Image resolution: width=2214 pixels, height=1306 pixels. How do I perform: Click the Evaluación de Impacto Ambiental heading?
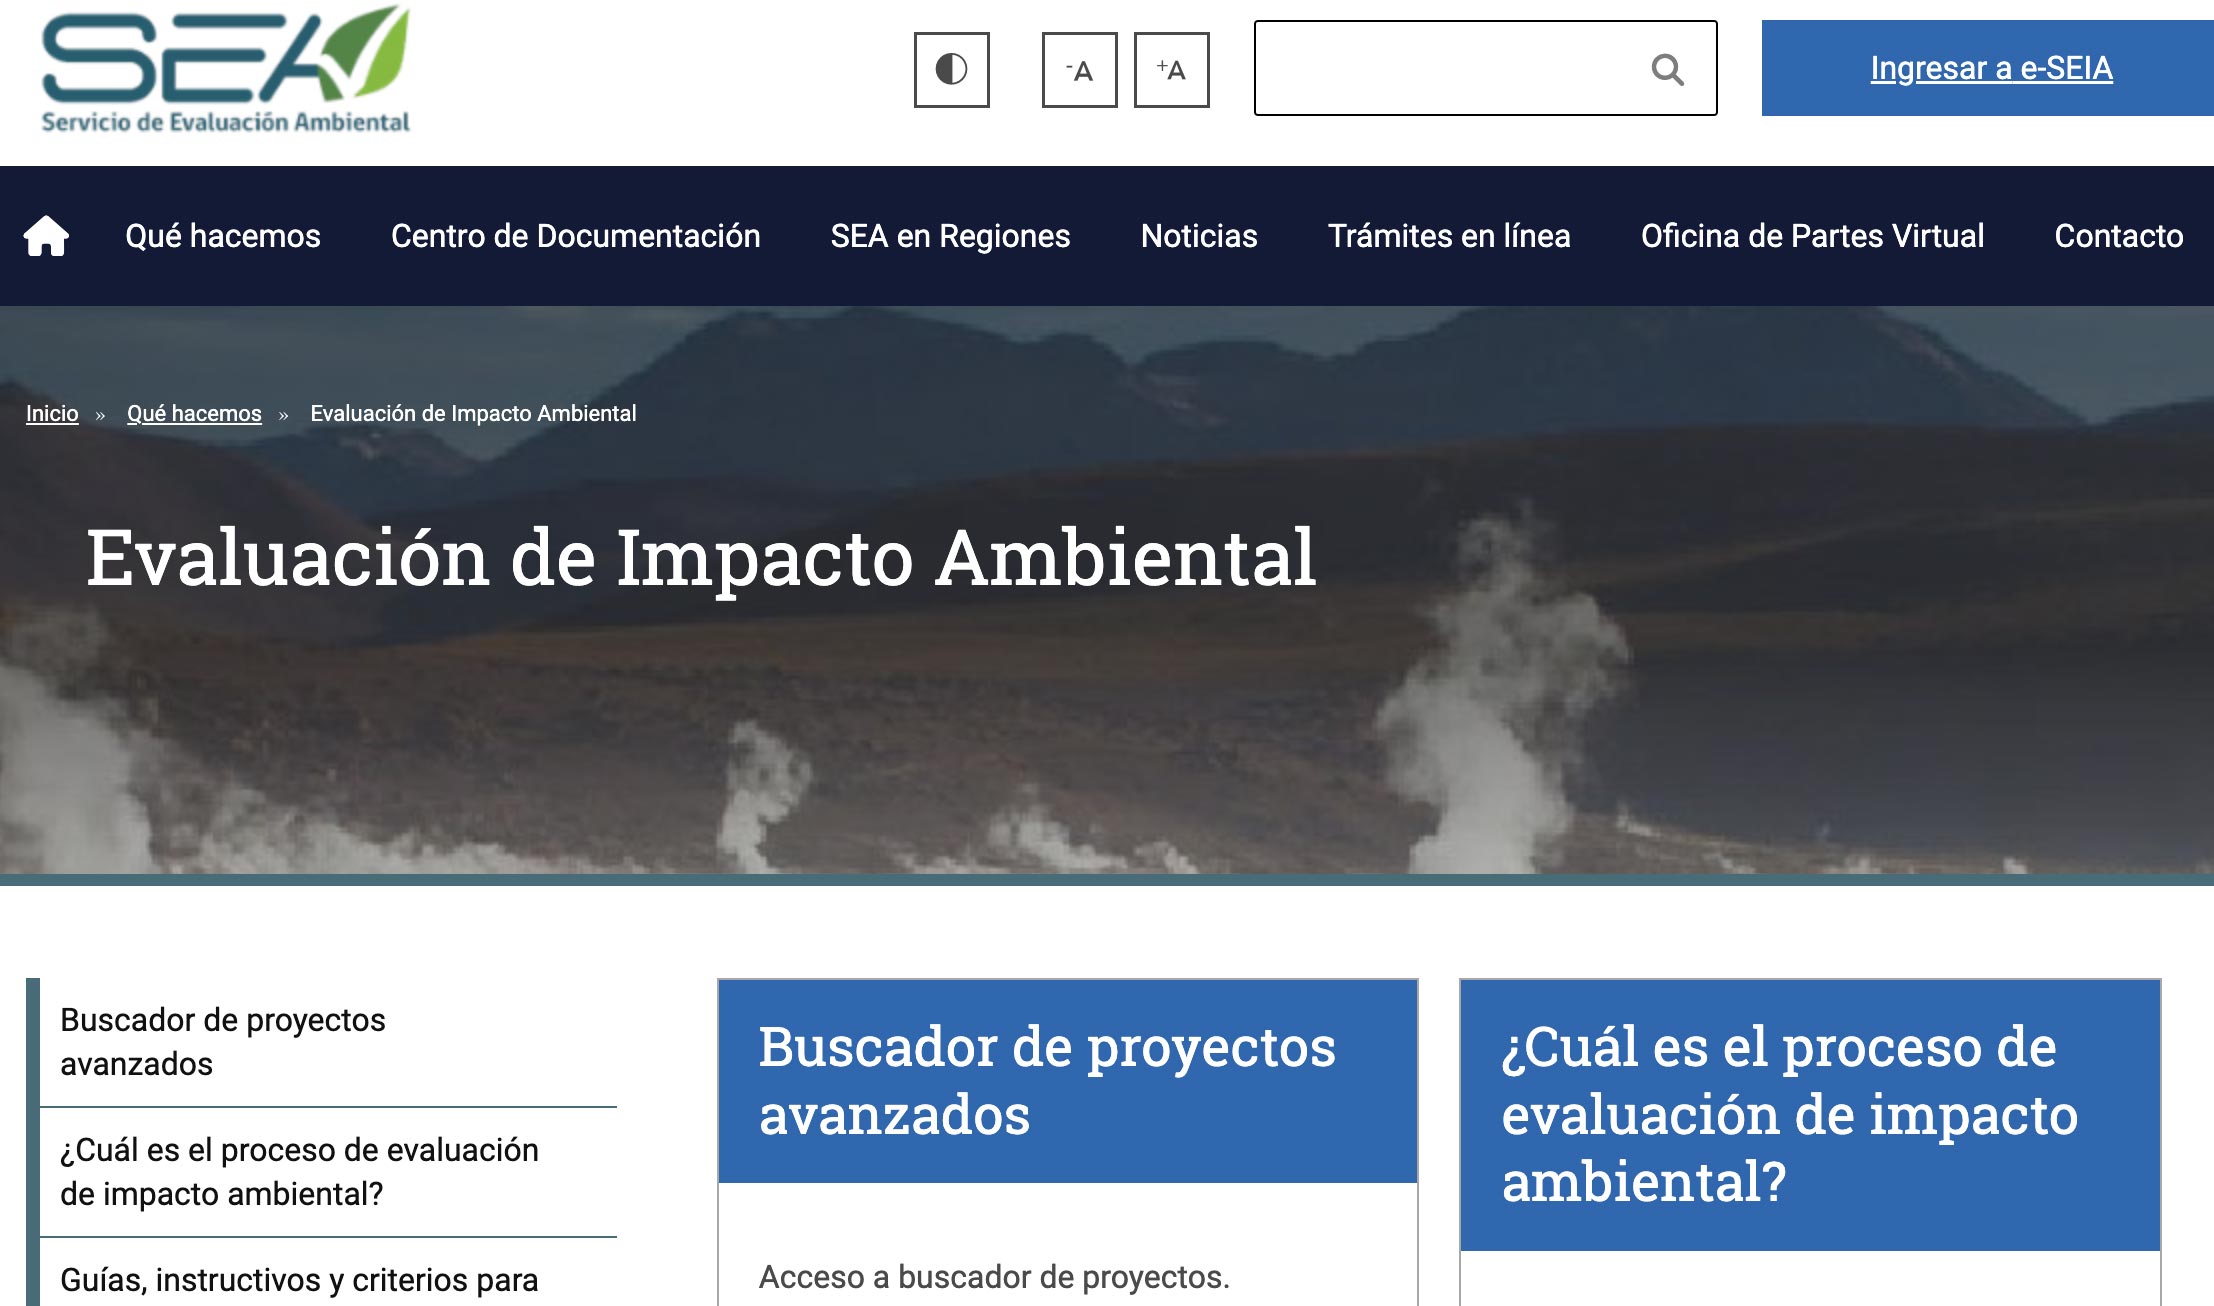701,558
